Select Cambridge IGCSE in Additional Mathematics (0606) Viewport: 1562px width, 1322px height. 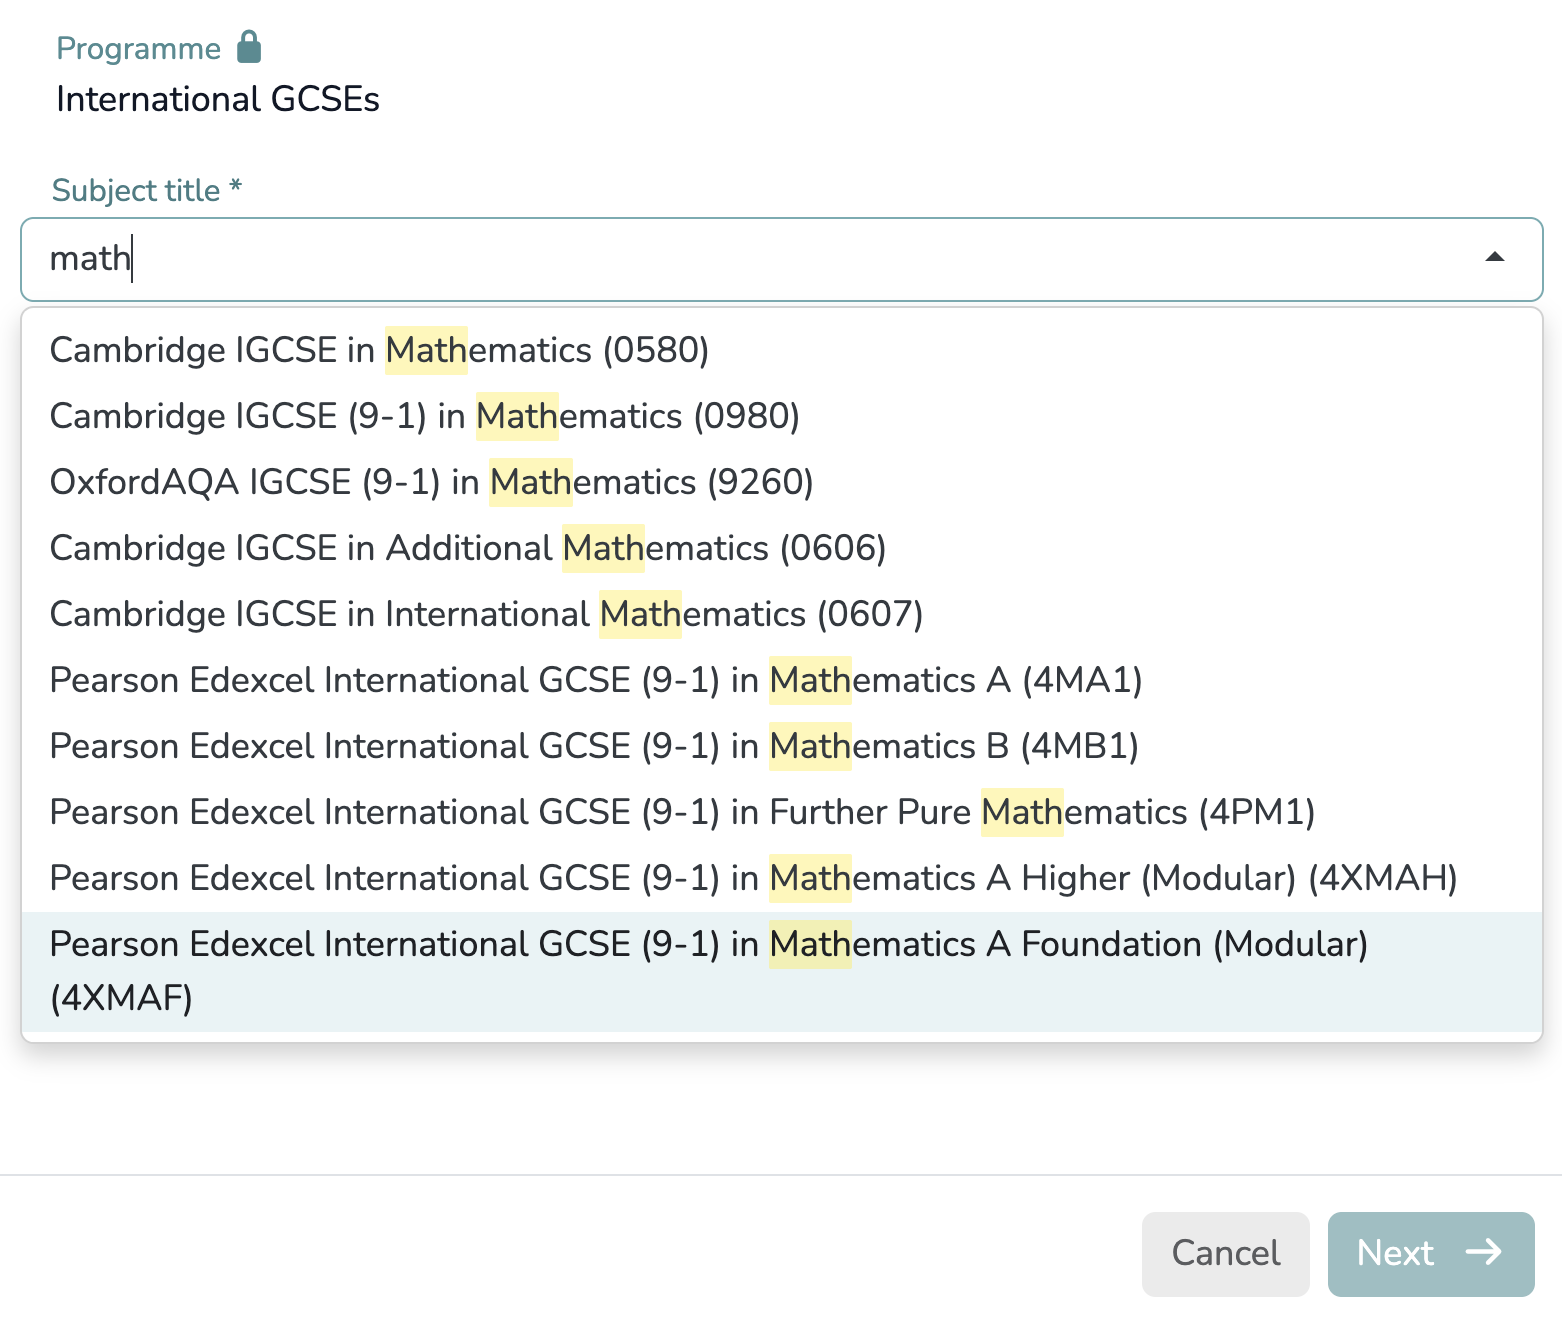[x=781, y=548]
